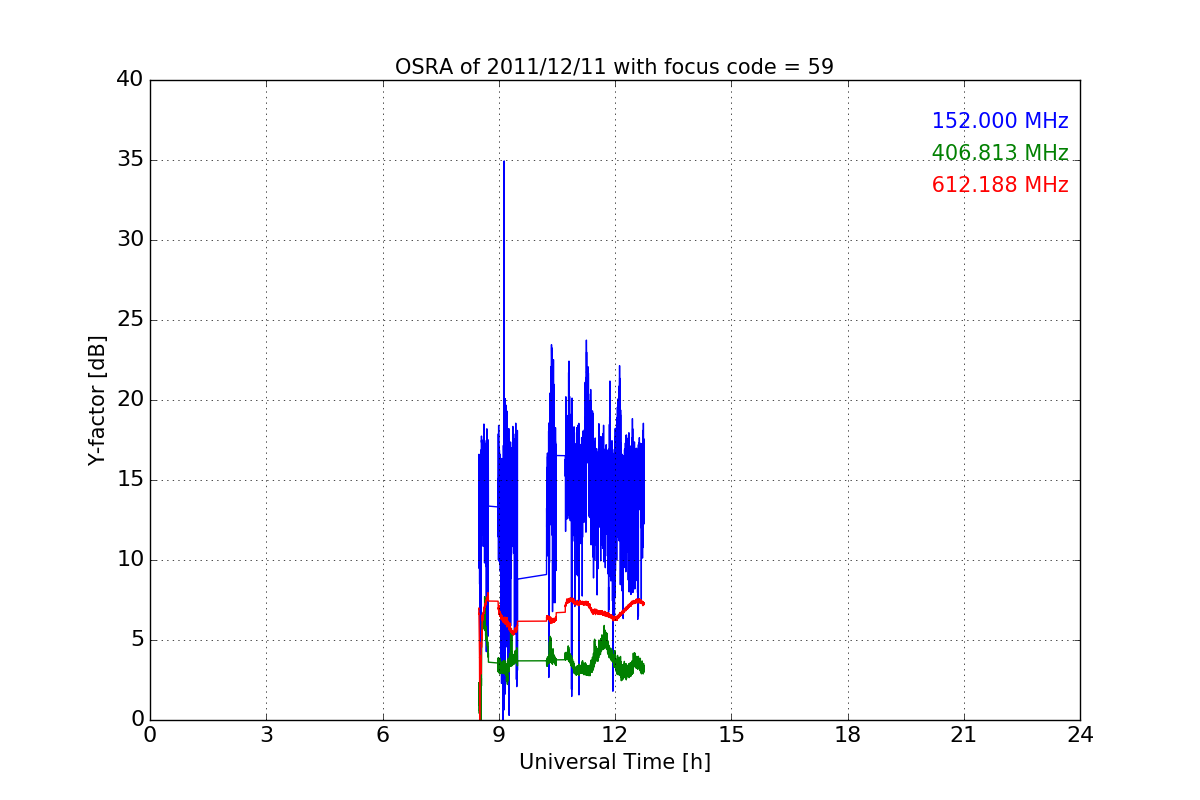Click the x-axis tick label '18'
Viewport: 1200px width, 800px height.
point(848,735)
